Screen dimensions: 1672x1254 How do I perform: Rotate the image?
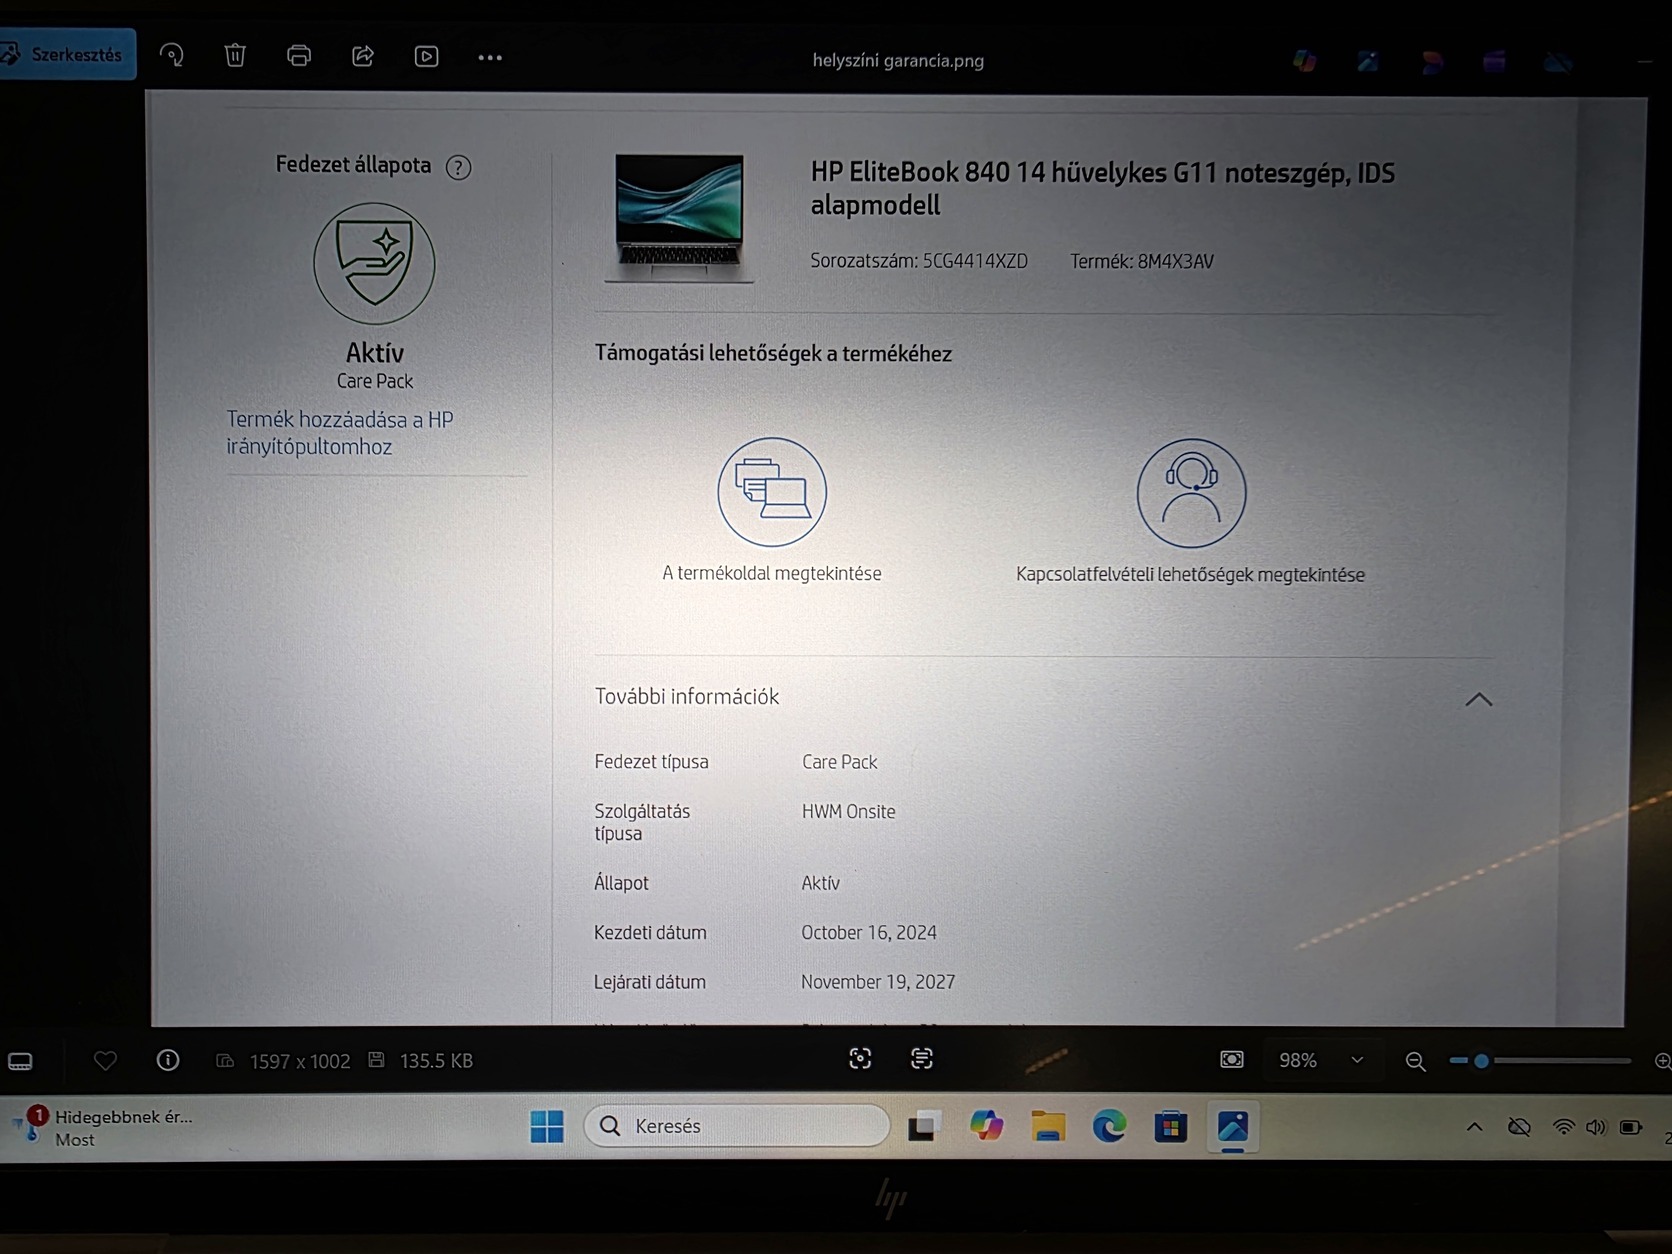click(172, 56)
